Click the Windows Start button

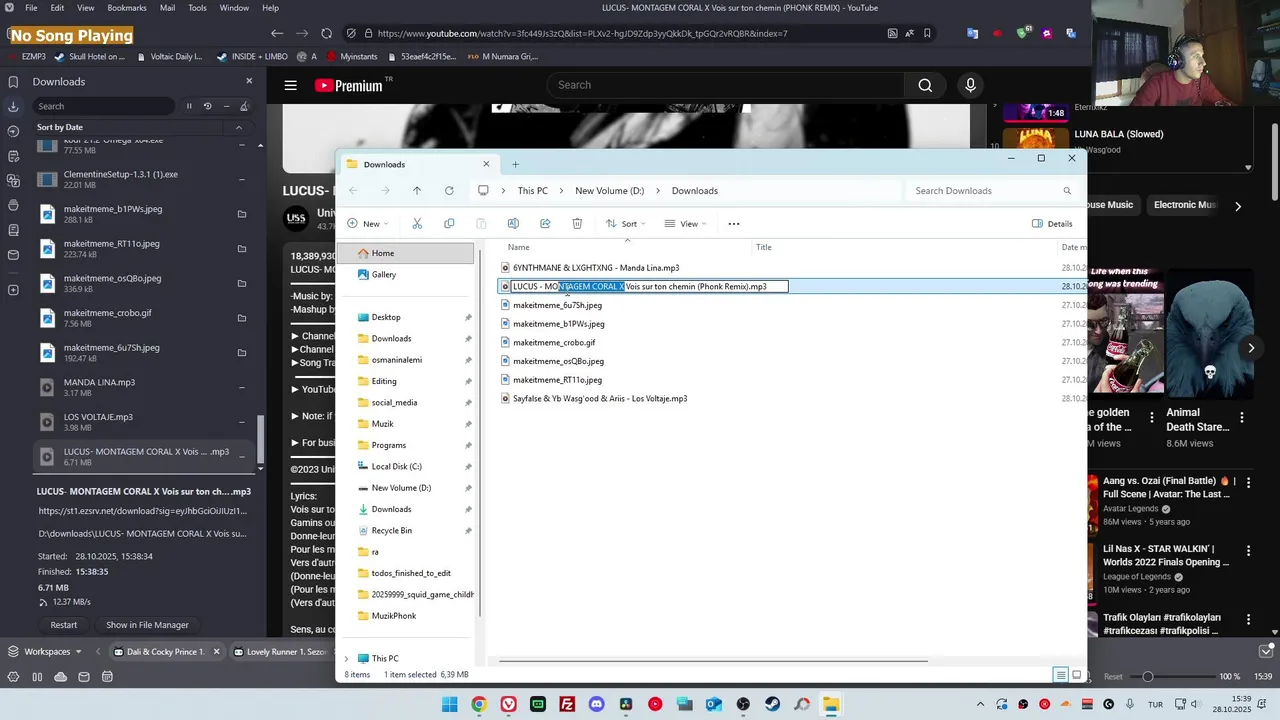click(450, 704)
